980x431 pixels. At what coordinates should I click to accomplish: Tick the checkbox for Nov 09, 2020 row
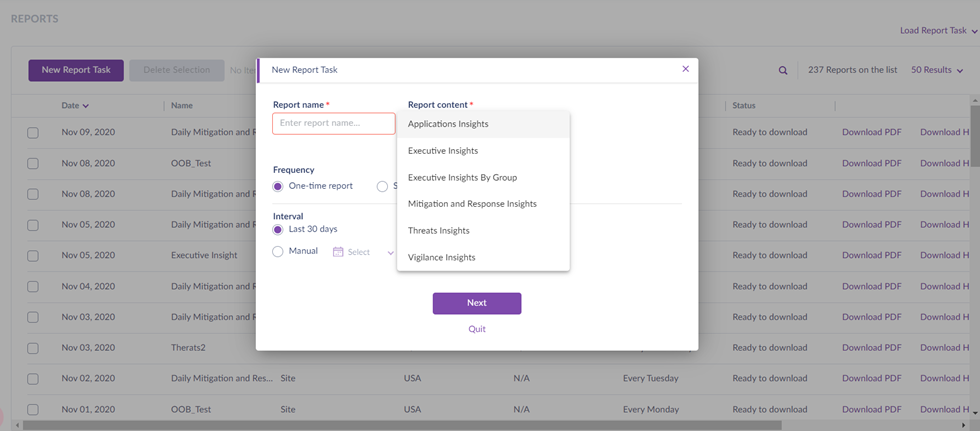[33, 133]
